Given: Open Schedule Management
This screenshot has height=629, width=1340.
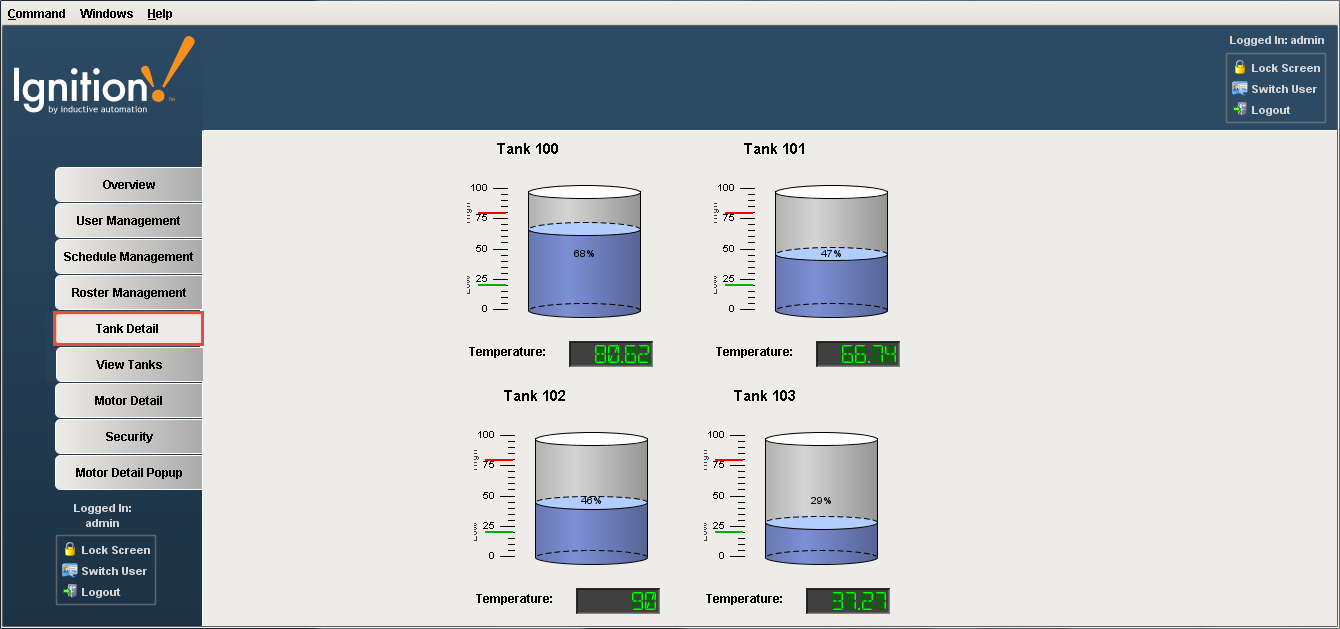Looking at the screenshot, I should (x=128, y=256).
